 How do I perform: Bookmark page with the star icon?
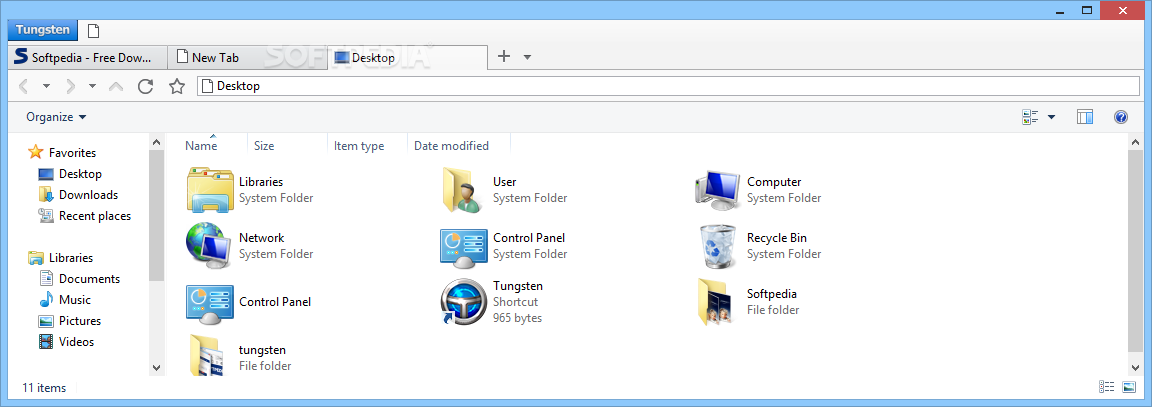point(177,87)
